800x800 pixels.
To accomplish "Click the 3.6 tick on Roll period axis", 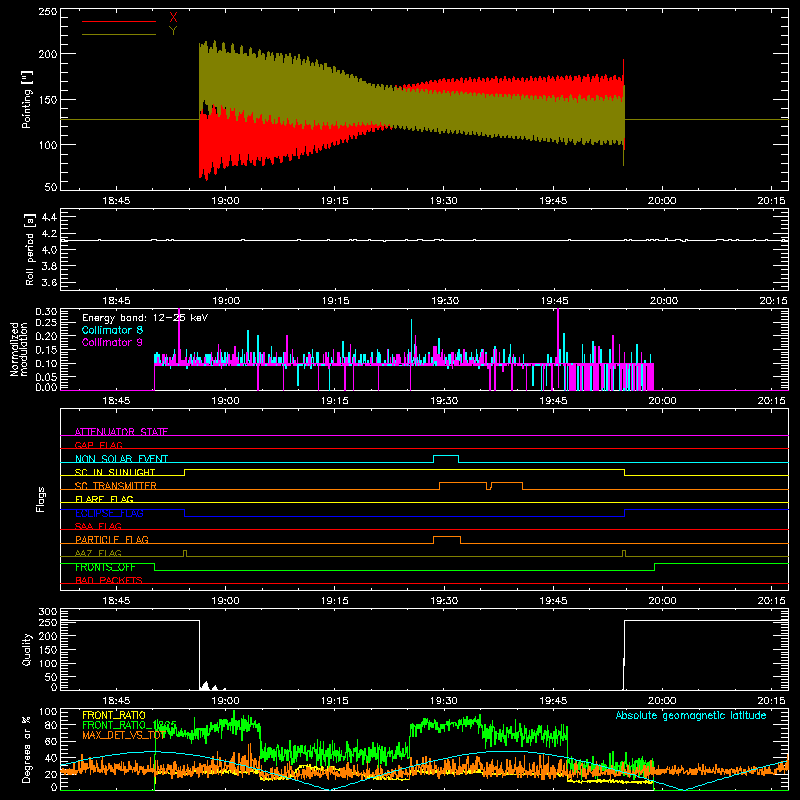I will [49, 283].
